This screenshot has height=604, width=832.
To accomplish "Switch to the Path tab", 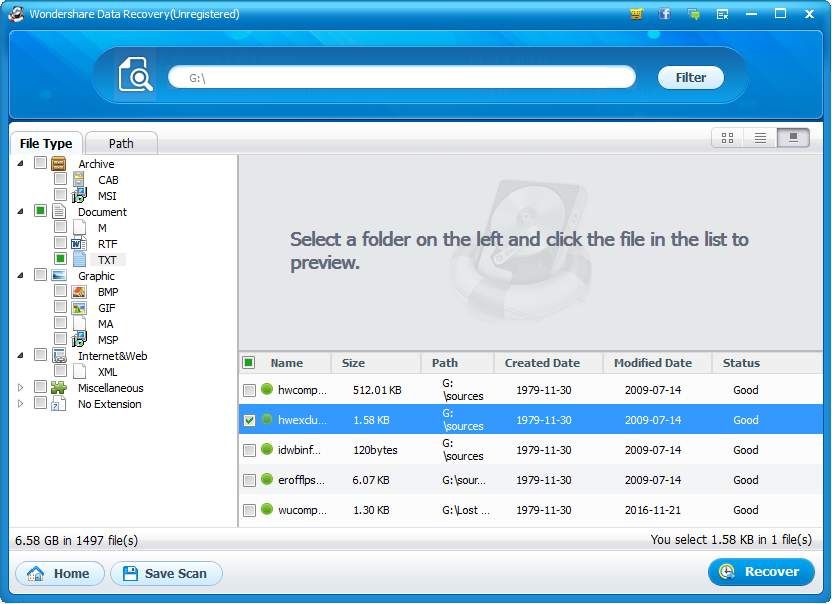I will click(x=121, y=143).
